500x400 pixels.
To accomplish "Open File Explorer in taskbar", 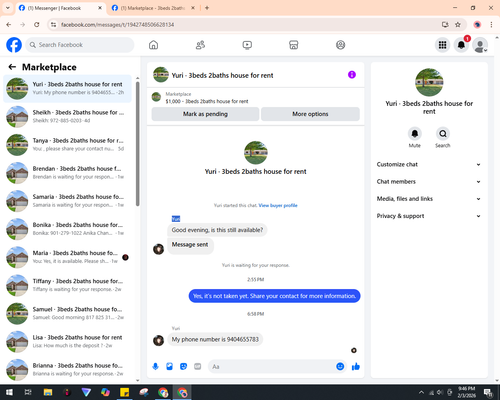I will click(48, 392).
